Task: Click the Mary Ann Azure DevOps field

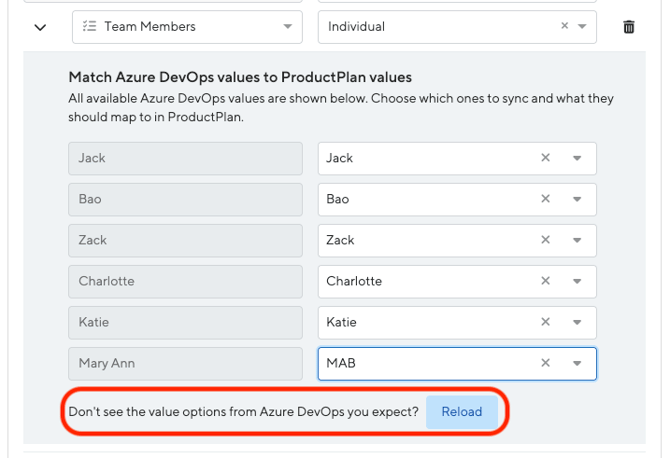Action: 185,363
